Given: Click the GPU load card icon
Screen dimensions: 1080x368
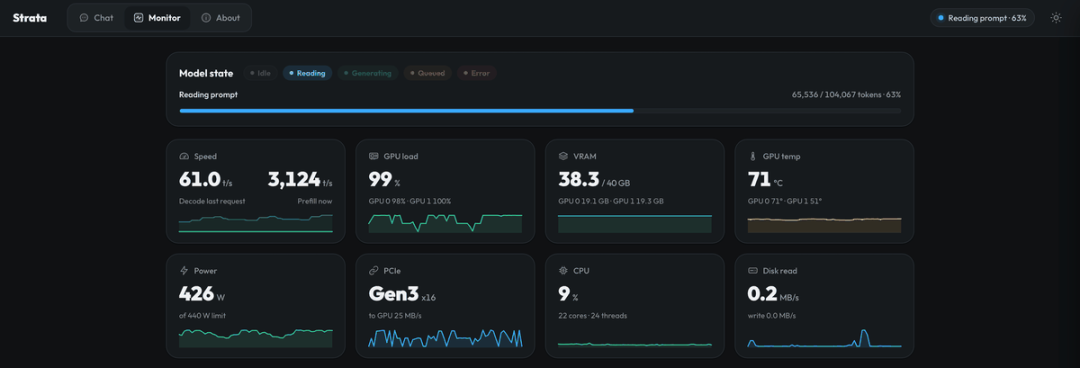Looking at the screenshot, I should (x=373, y=156).
